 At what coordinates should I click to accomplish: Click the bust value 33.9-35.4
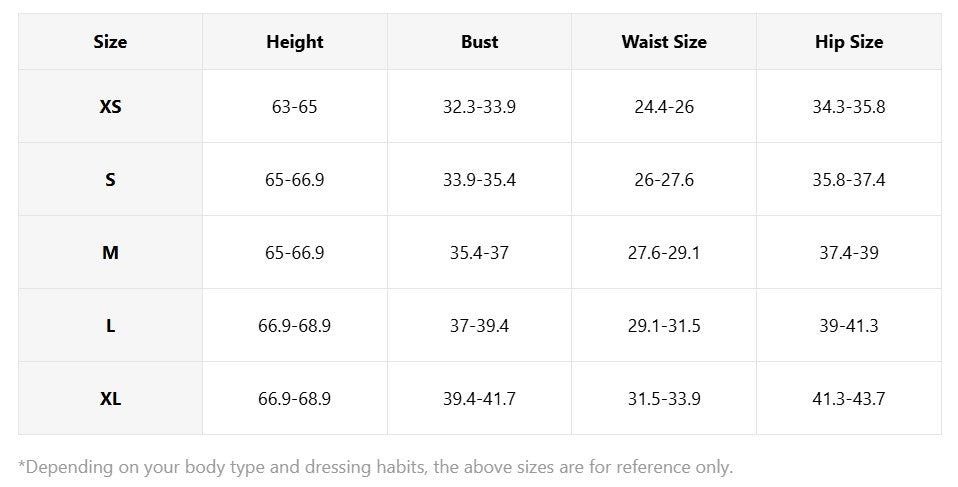pos(479,180)
